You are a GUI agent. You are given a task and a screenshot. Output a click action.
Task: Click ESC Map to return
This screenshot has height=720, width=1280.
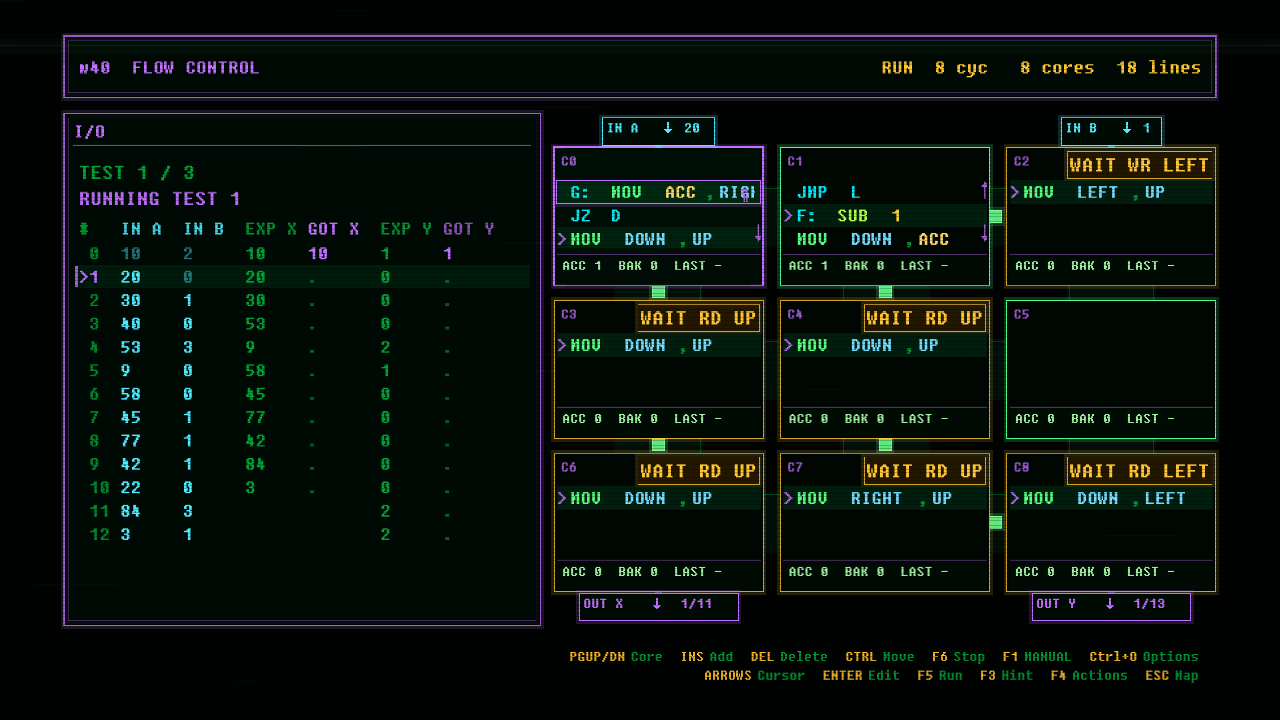click(1171, 676)
